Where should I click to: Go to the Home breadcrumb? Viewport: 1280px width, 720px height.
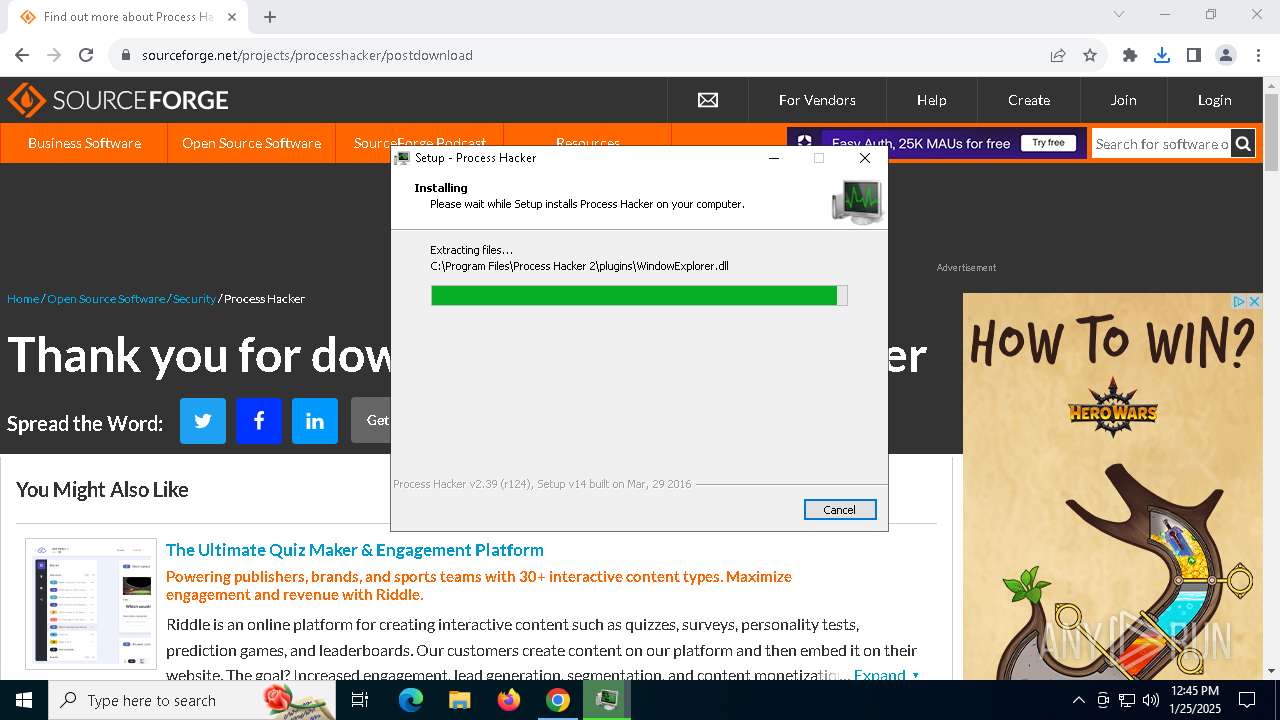[23, 299]
